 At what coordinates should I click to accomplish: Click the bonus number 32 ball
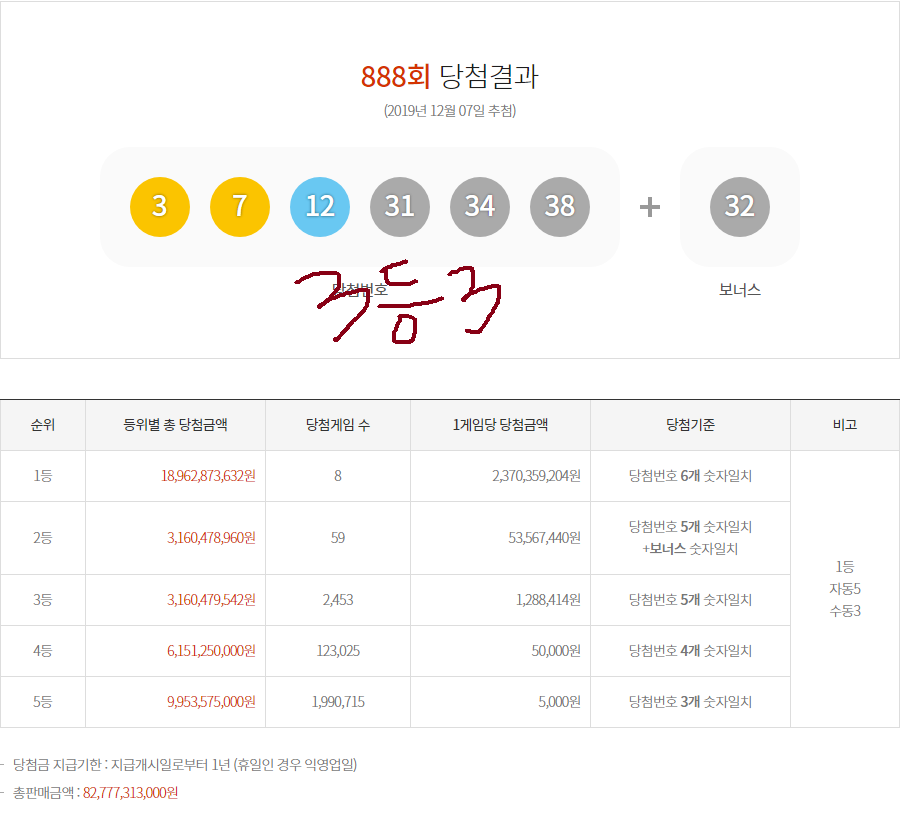coord(740,207)
